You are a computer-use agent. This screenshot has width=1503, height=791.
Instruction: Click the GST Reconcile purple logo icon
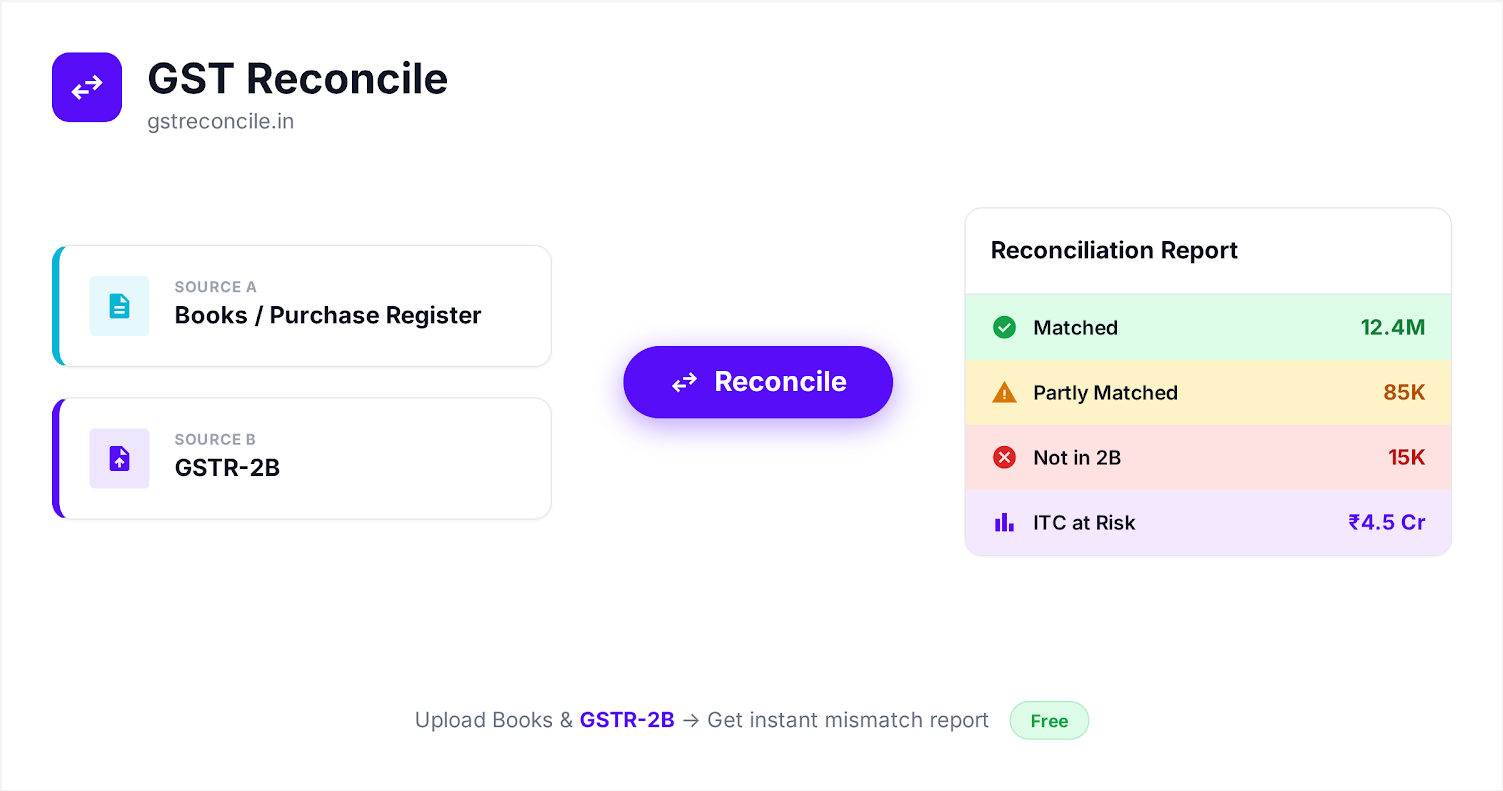87,87
